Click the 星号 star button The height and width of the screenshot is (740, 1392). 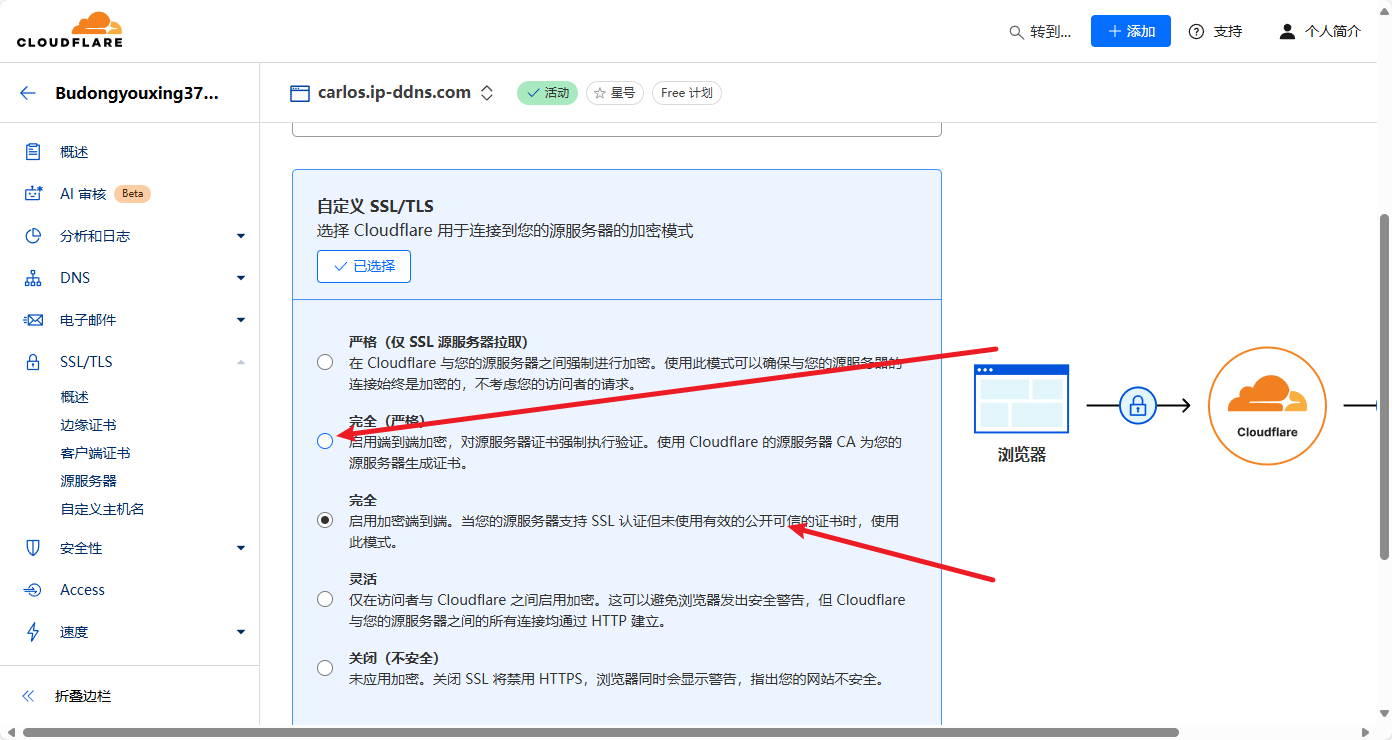pos(615,93)
